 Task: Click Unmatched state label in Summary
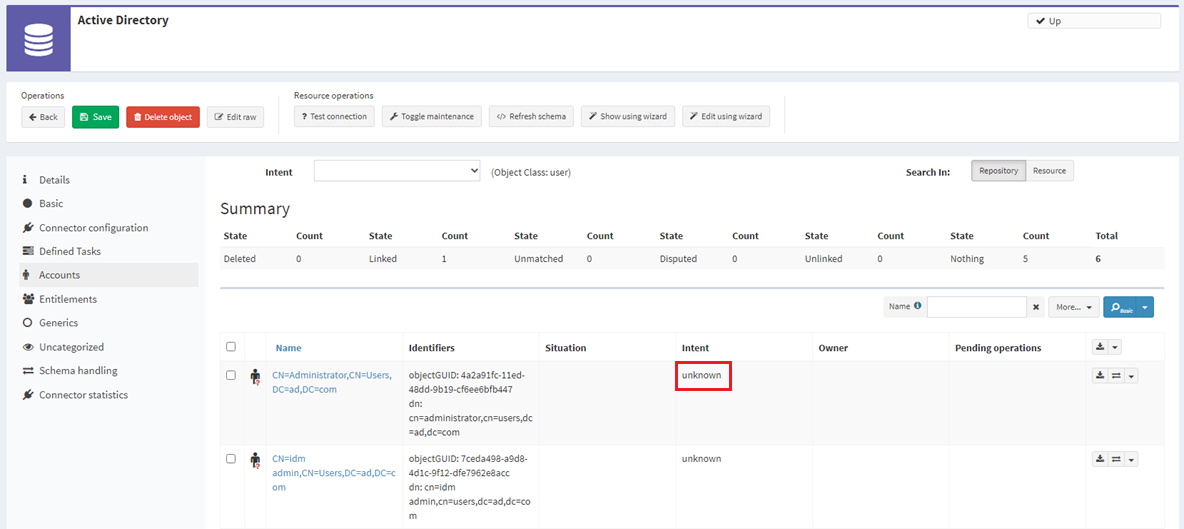click(x=538, y=259)
